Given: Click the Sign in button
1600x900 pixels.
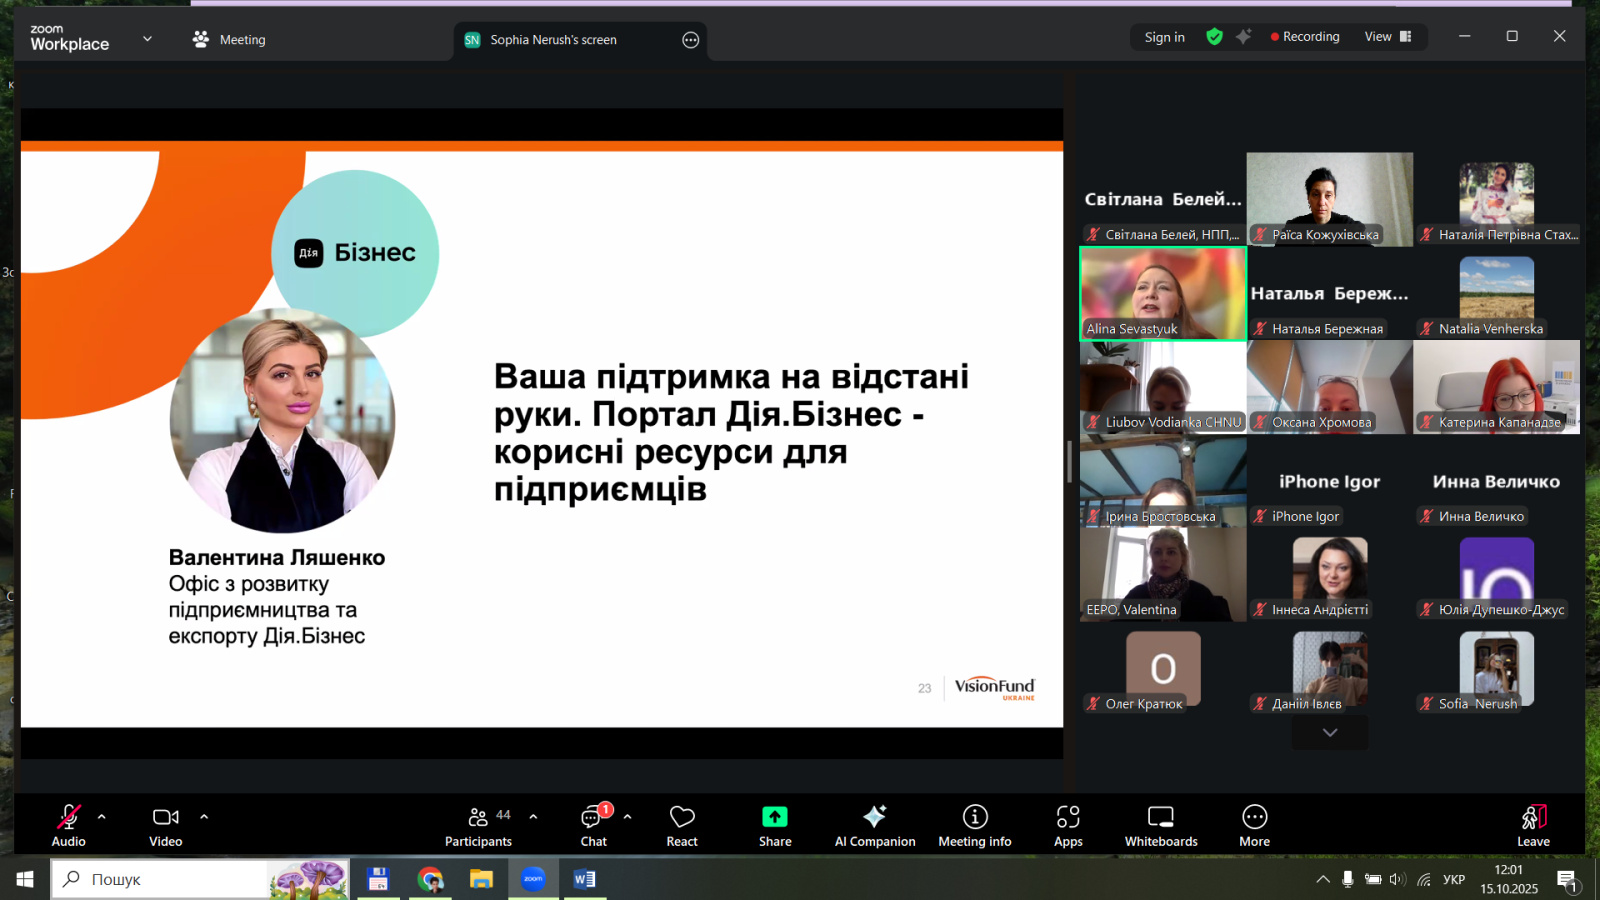Looking at the screenshot, I should pos(1164,37).
